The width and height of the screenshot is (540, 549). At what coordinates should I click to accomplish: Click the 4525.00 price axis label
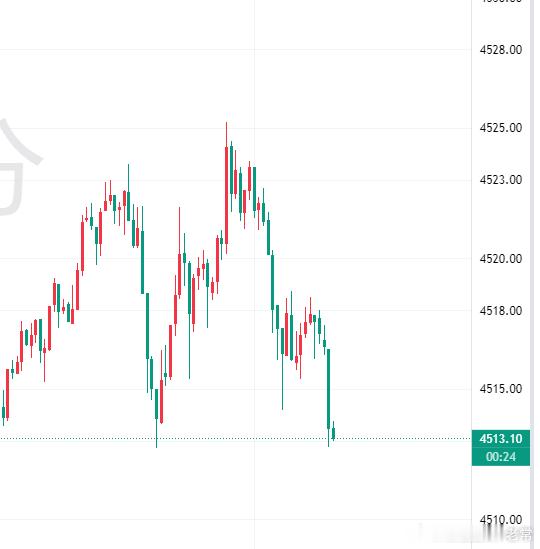click(501, 128)
